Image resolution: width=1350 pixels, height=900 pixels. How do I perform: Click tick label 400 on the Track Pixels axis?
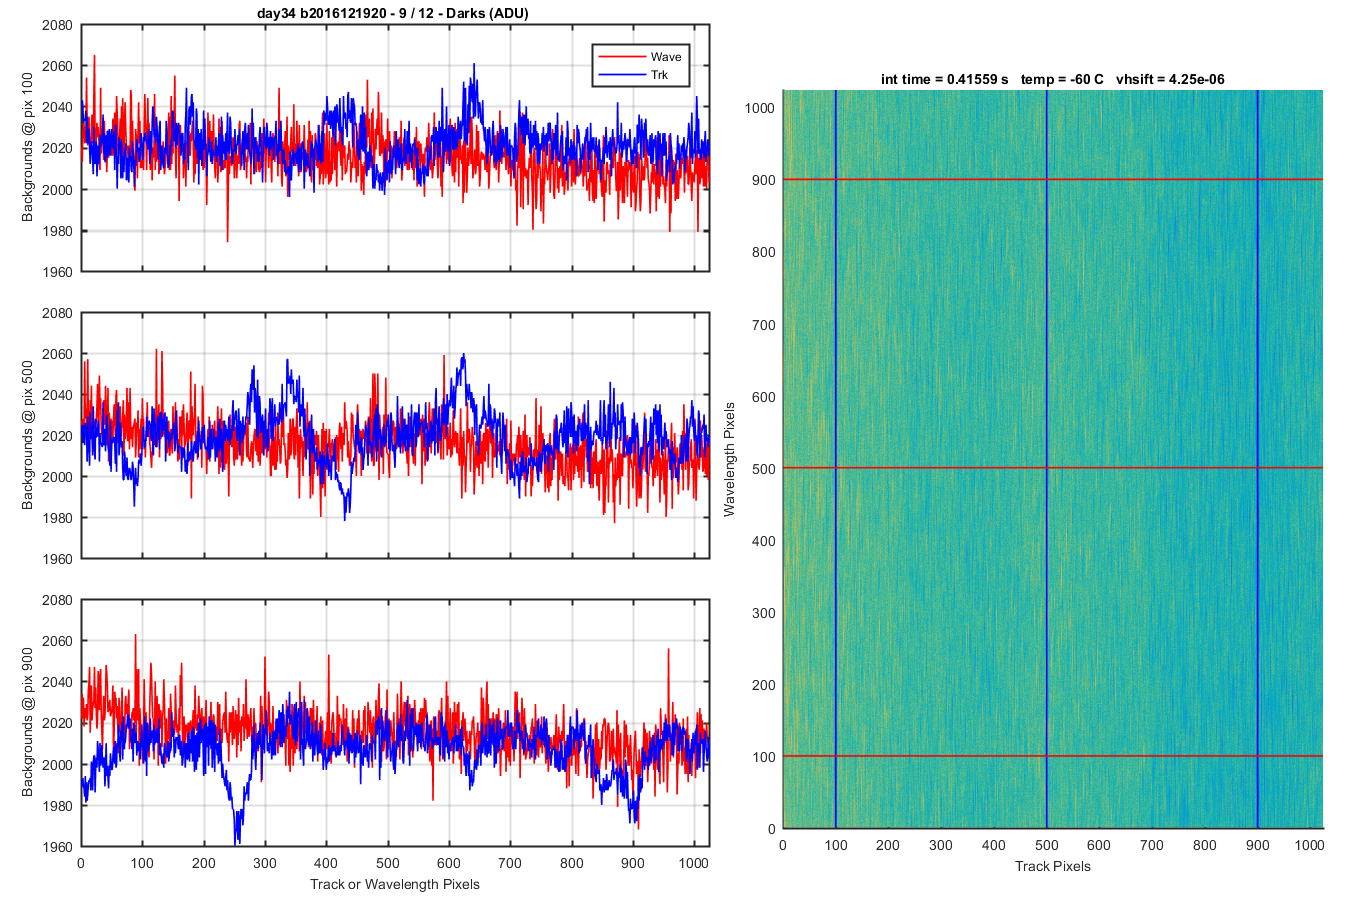coord(994,845)
